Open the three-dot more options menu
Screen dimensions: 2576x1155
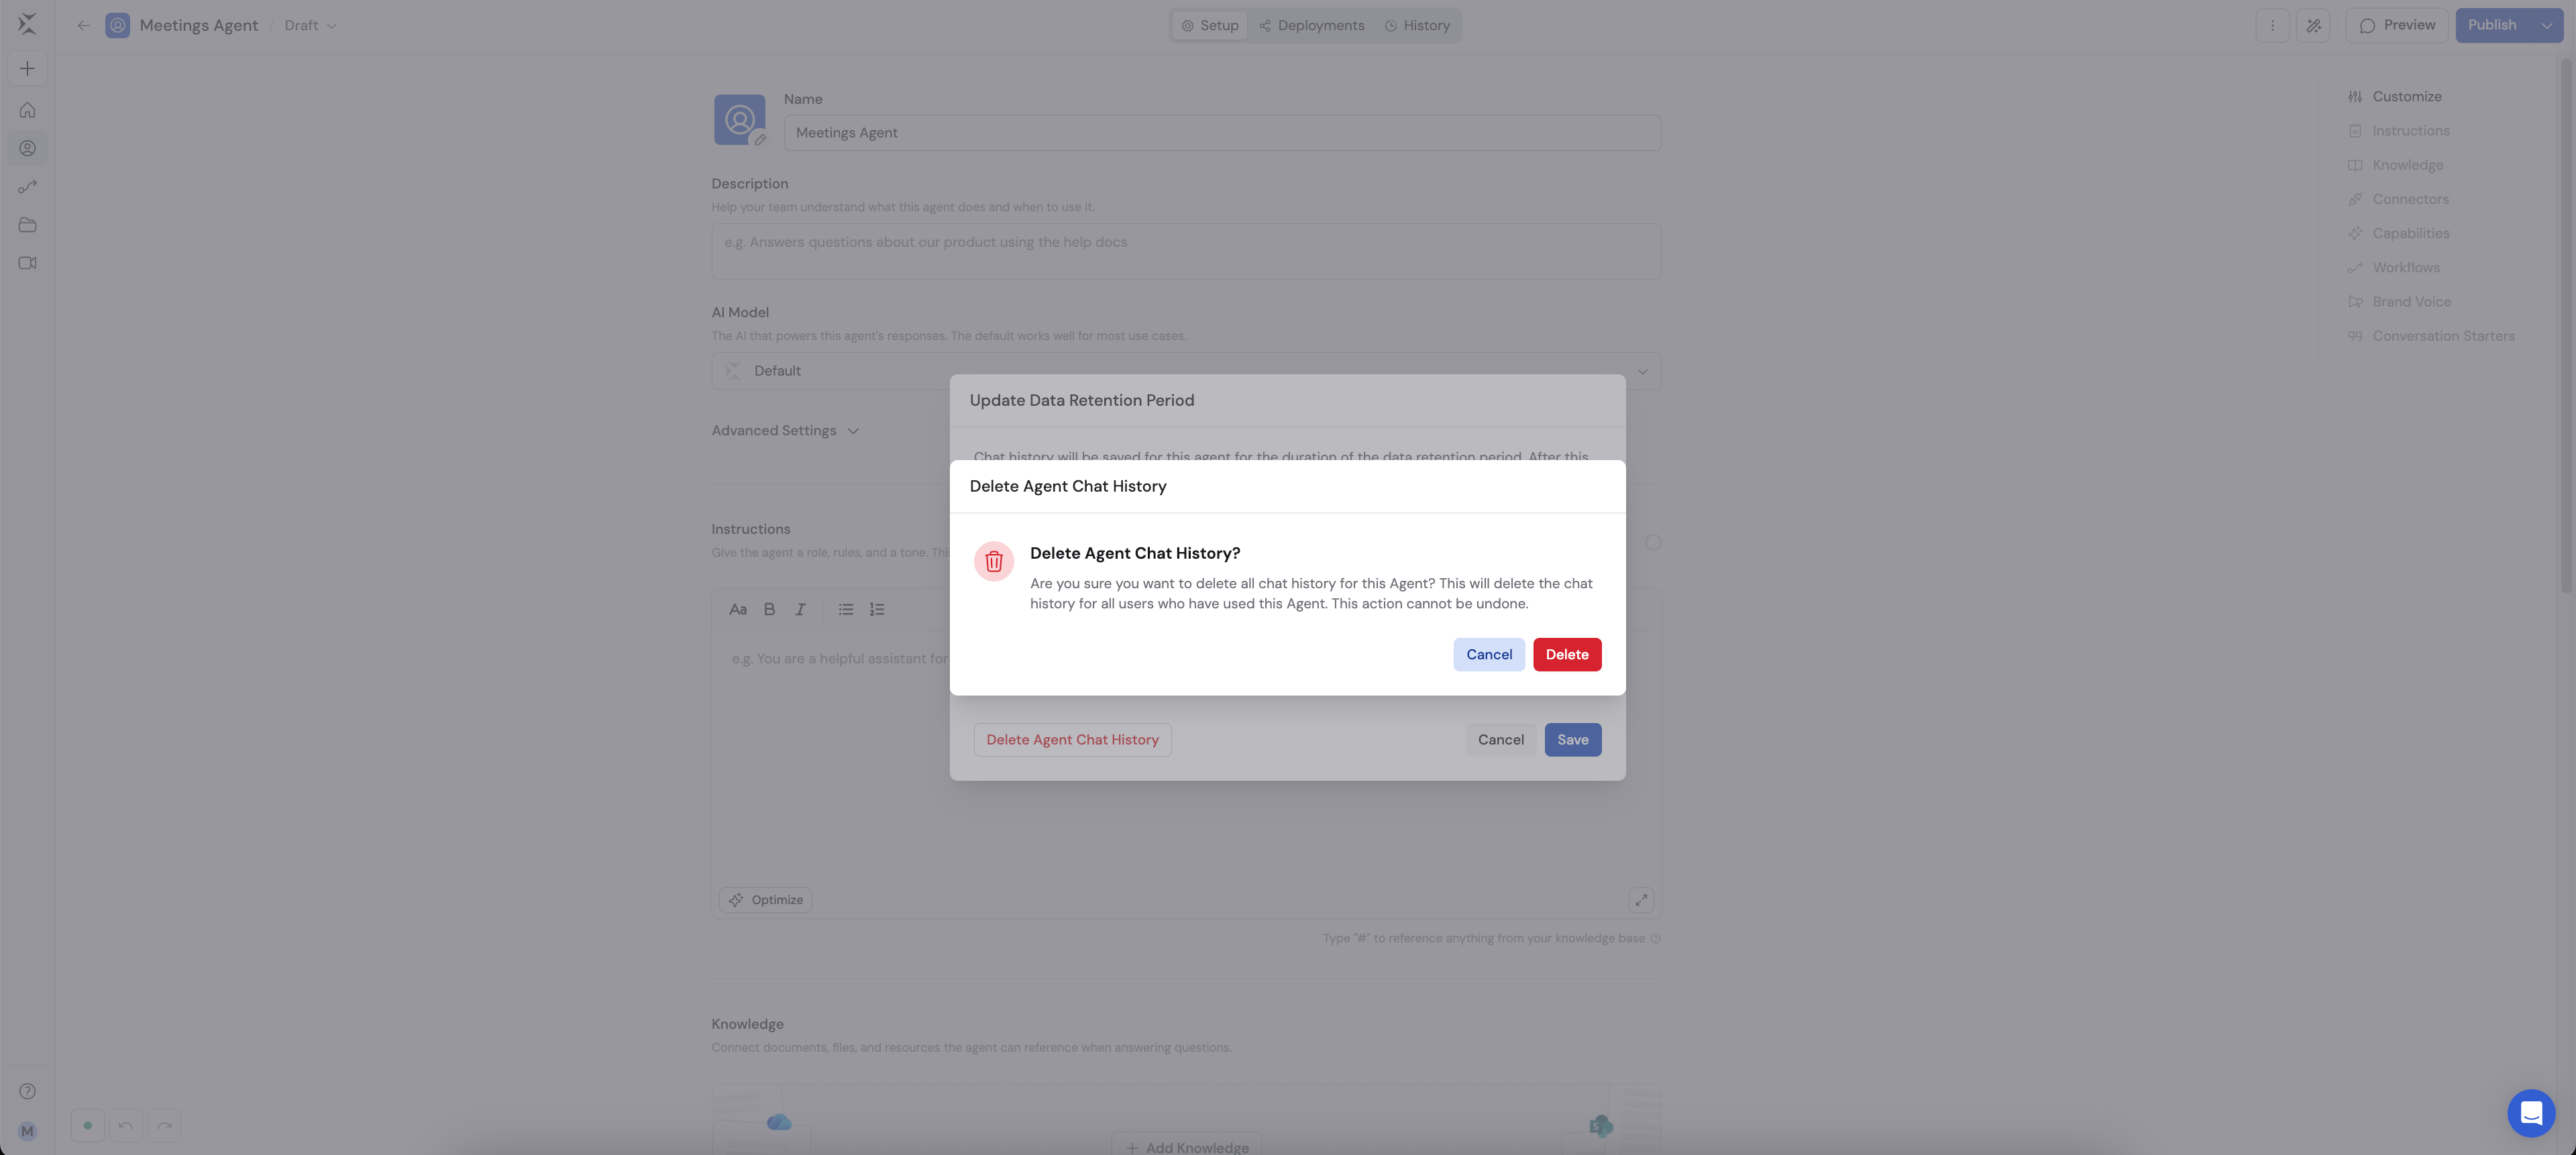click(2272, 25)
